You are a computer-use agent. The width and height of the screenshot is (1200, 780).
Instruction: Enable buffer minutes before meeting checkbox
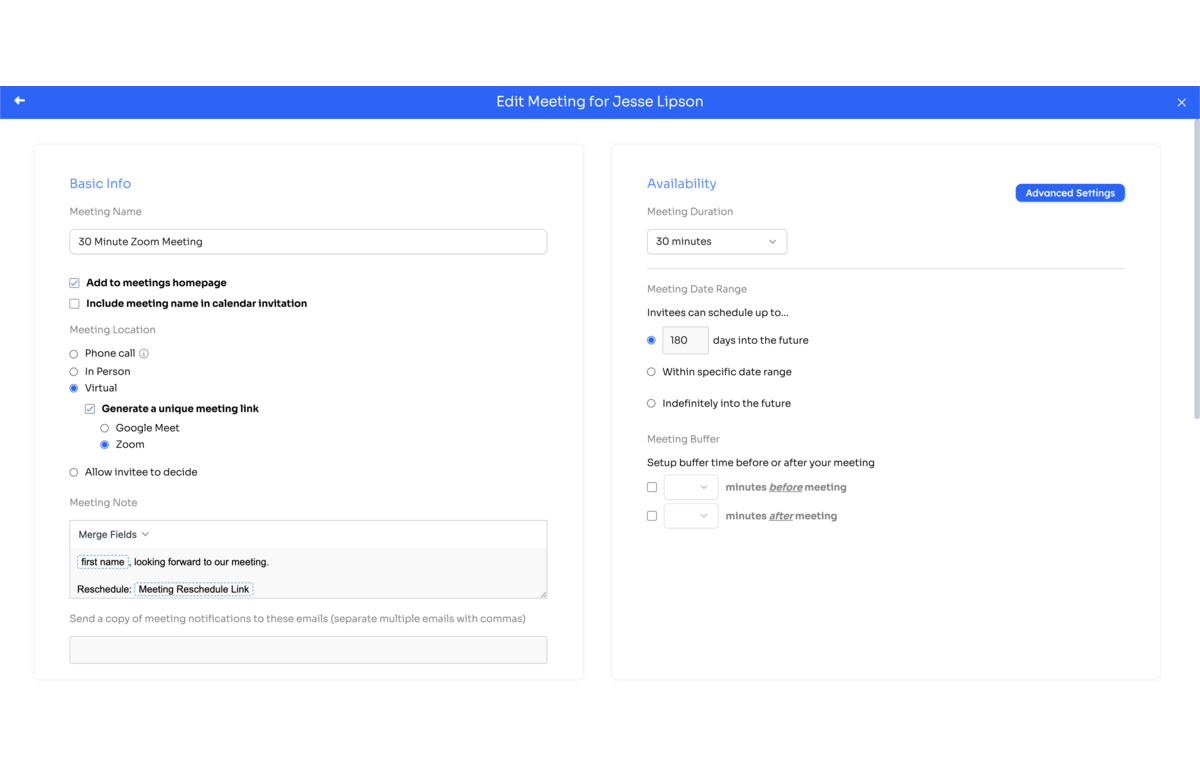(x=652, y=487)
